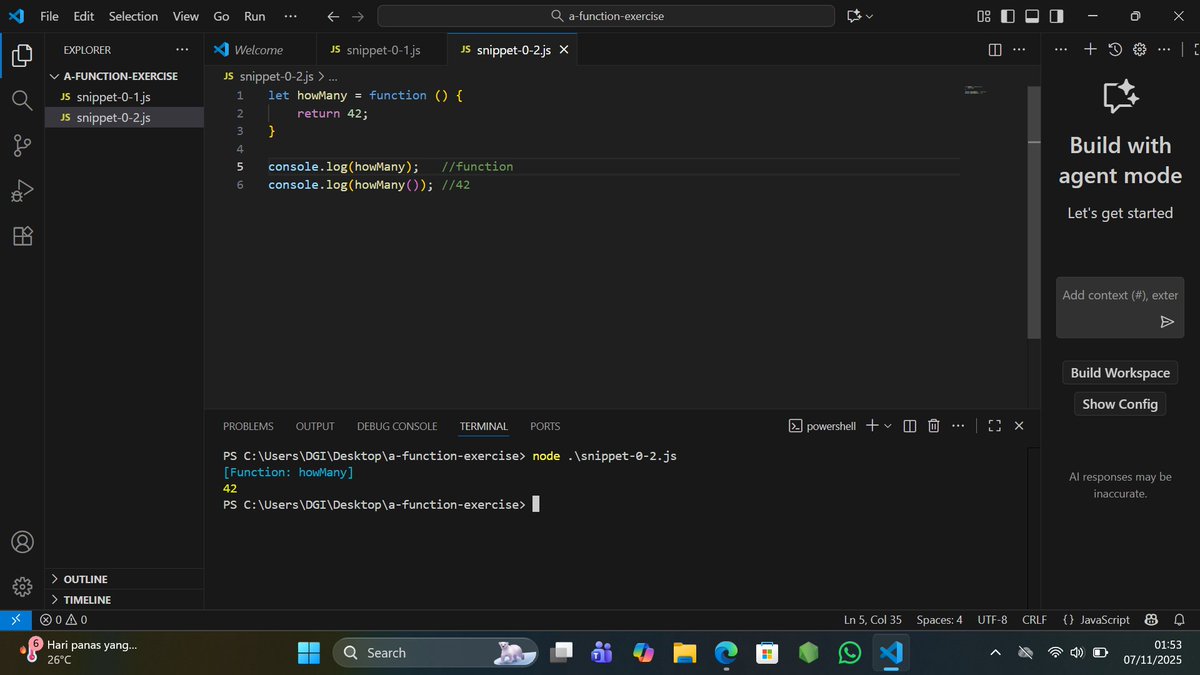This screenshot has height=675, width=1200.
Task: Maximize the panel using the expand icon
Action: (x=994, y=425)
